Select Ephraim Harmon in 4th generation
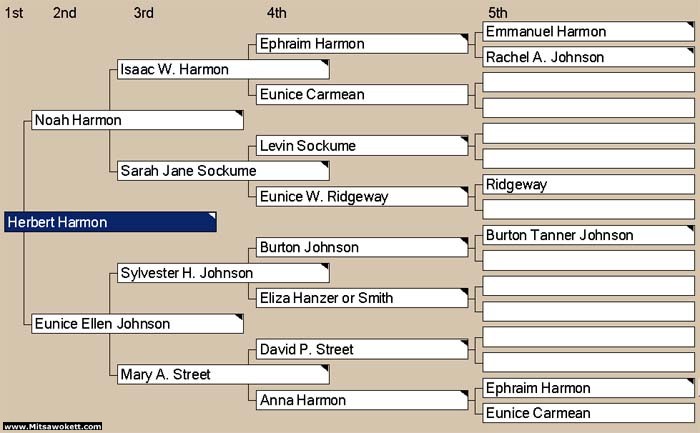The width and height of the screenshot is (700, 433). point(362,44)
